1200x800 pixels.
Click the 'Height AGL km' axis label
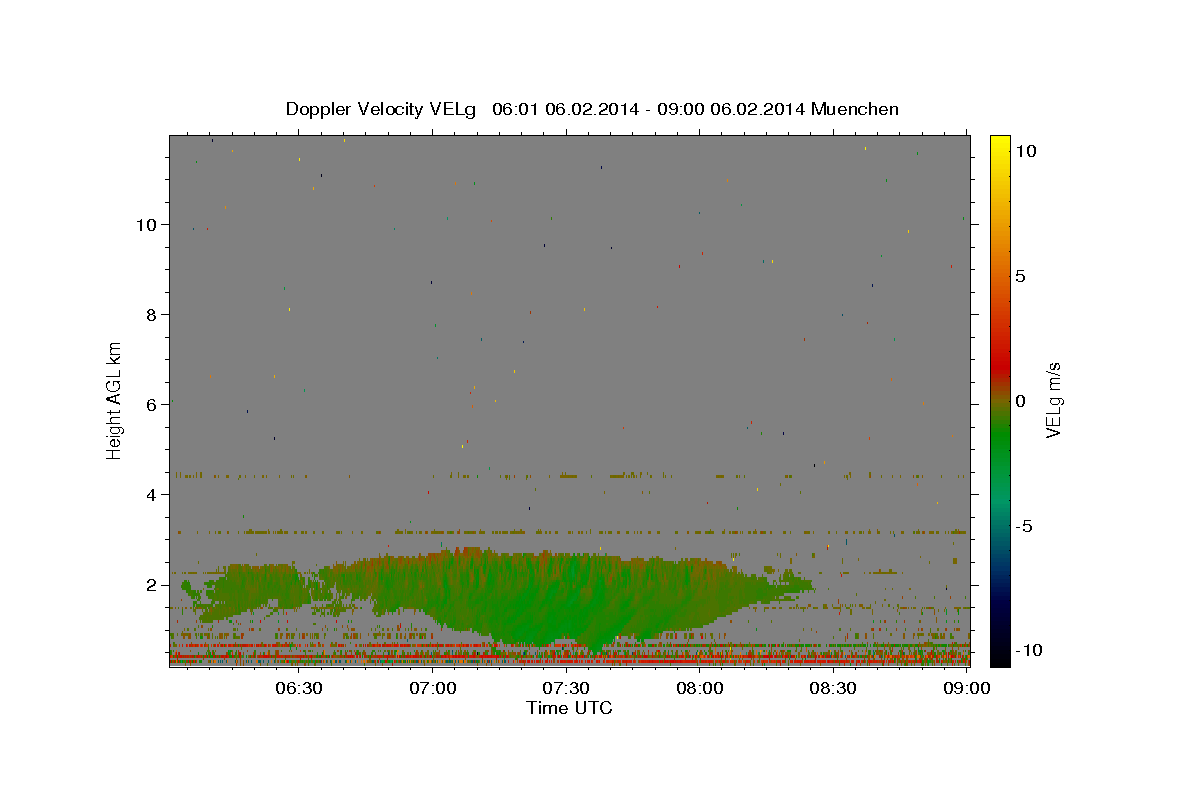(x=114, y=400)
